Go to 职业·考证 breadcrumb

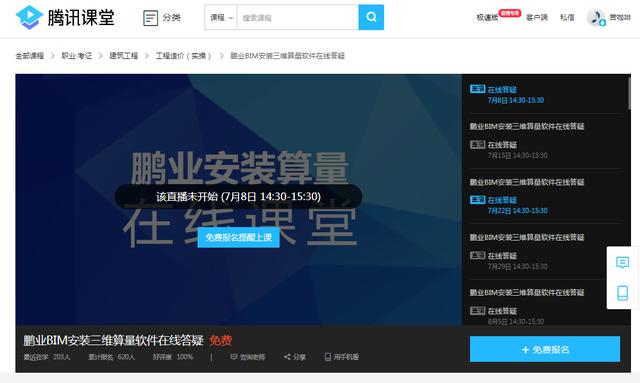pyautogui.click(x=76, y=56)
